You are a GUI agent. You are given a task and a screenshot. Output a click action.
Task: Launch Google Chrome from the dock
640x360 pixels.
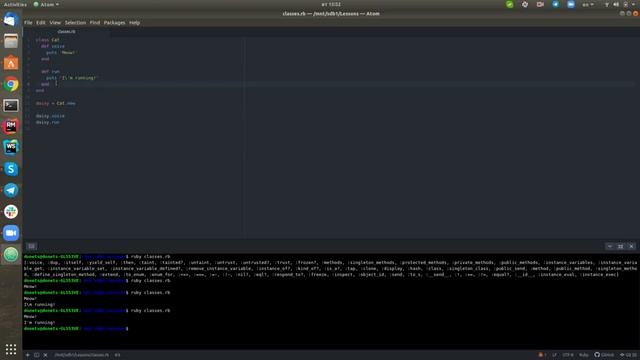pos(11,84)
